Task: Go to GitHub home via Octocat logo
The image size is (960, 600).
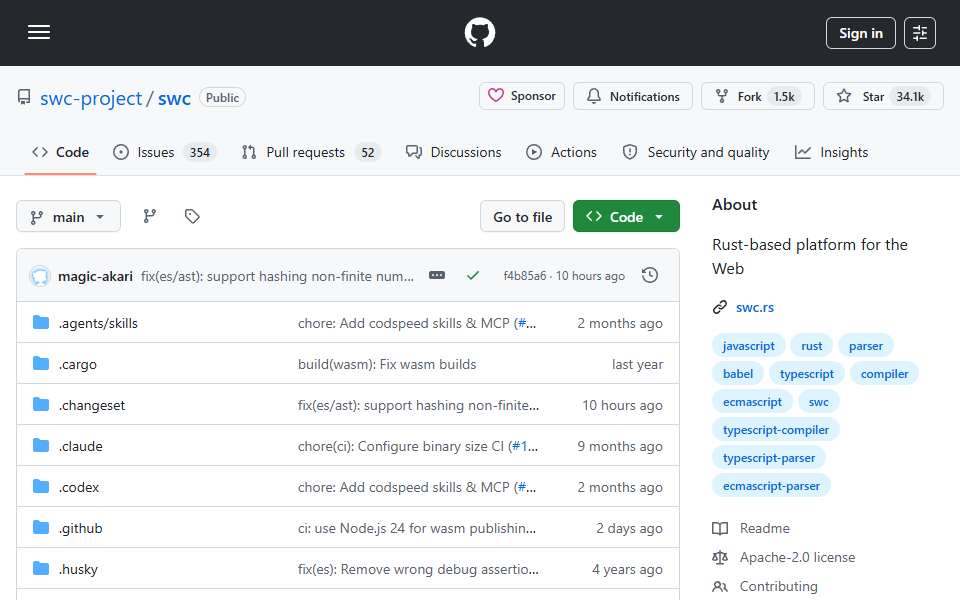Action: point(479,32)
